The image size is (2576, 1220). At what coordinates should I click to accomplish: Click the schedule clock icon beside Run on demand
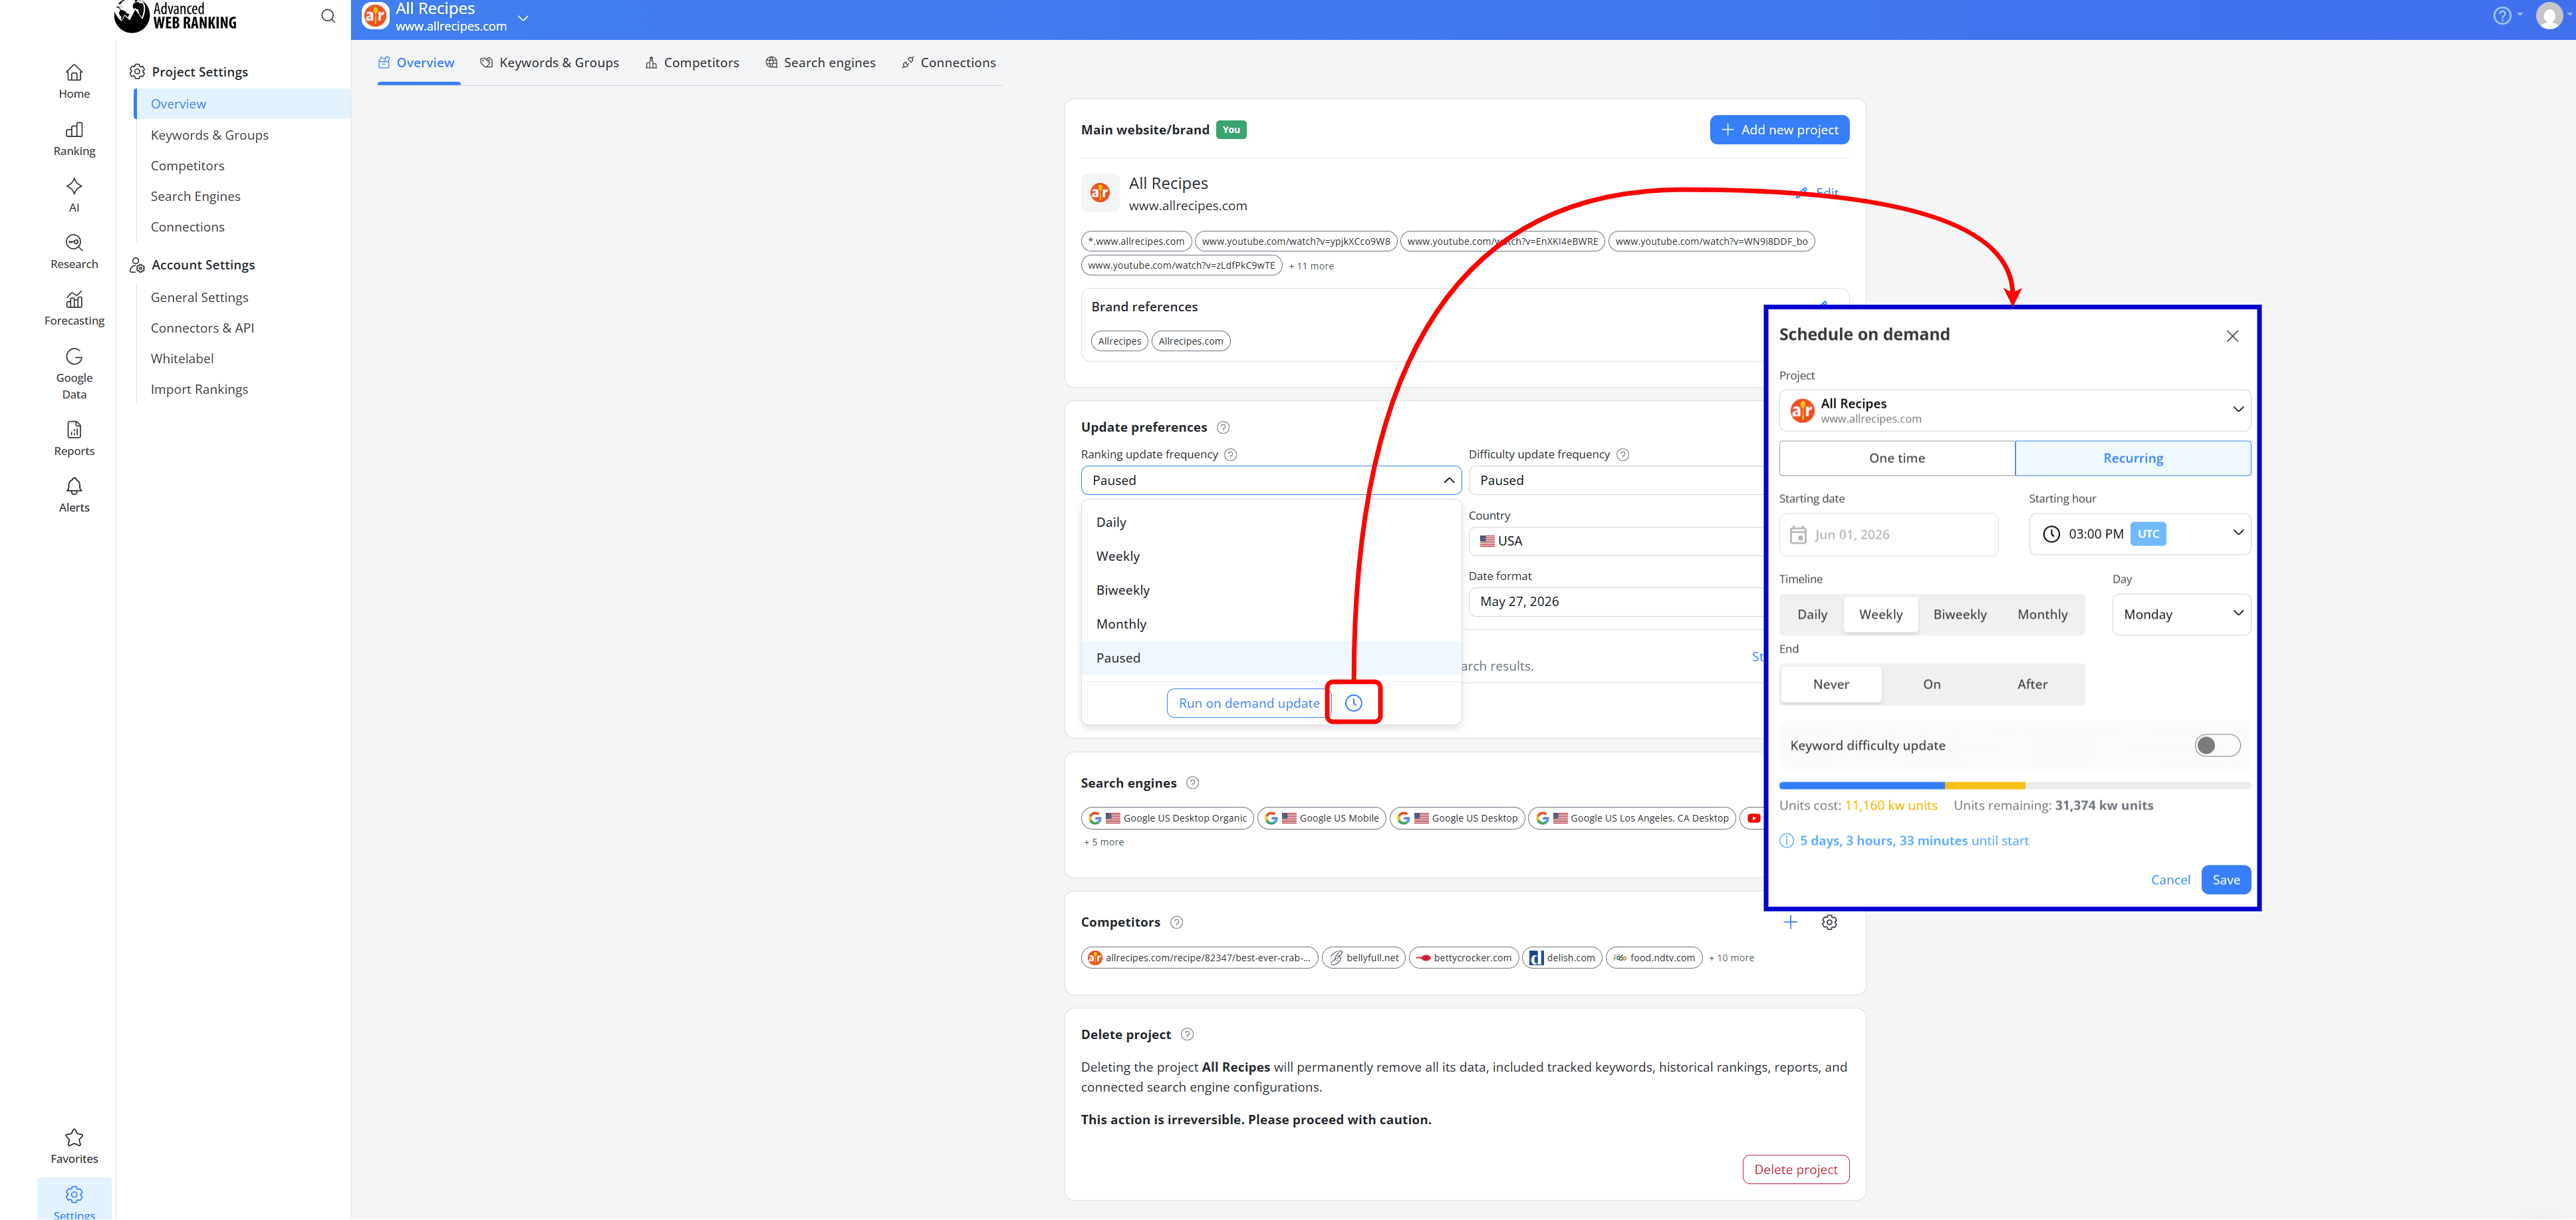point(1354,703)
